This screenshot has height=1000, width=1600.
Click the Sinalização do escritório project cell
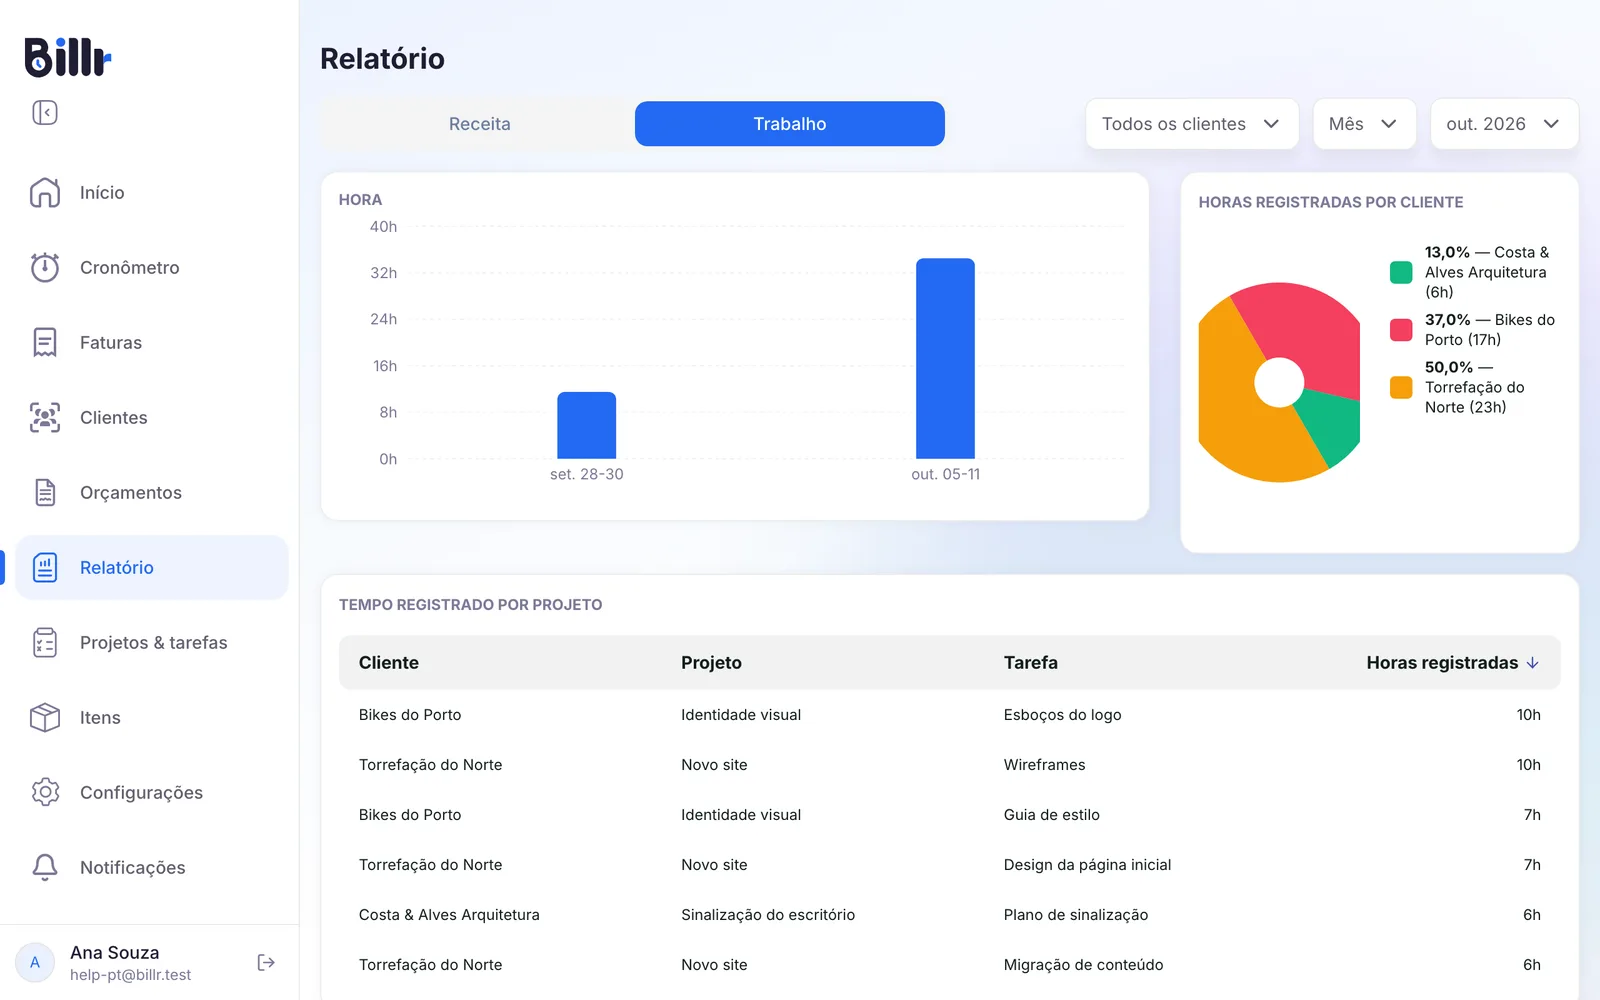(768, 915)
